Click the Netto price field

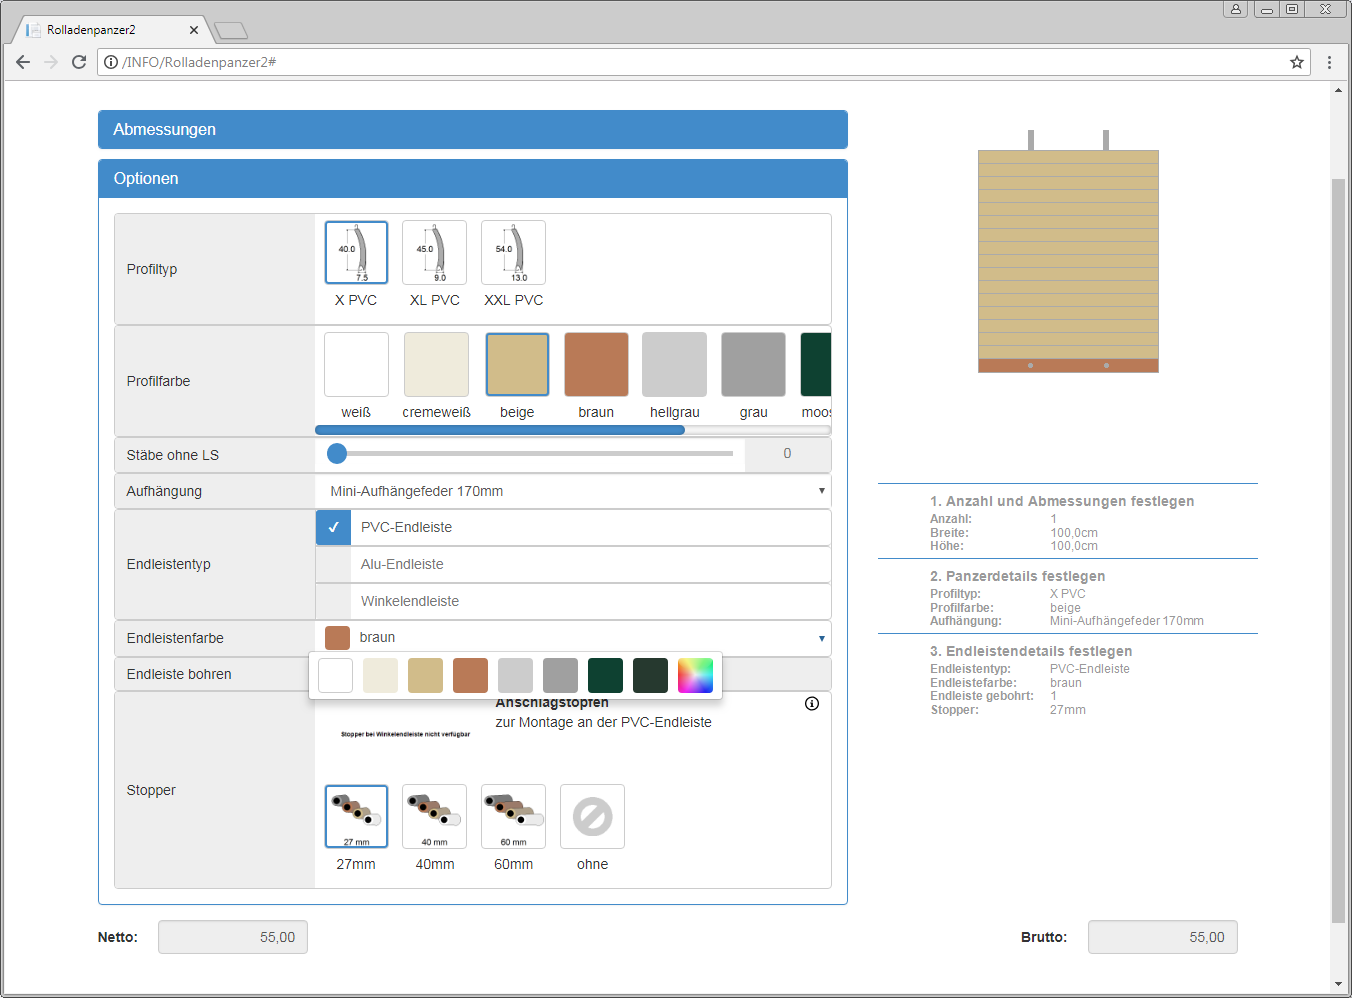[233, 938]
